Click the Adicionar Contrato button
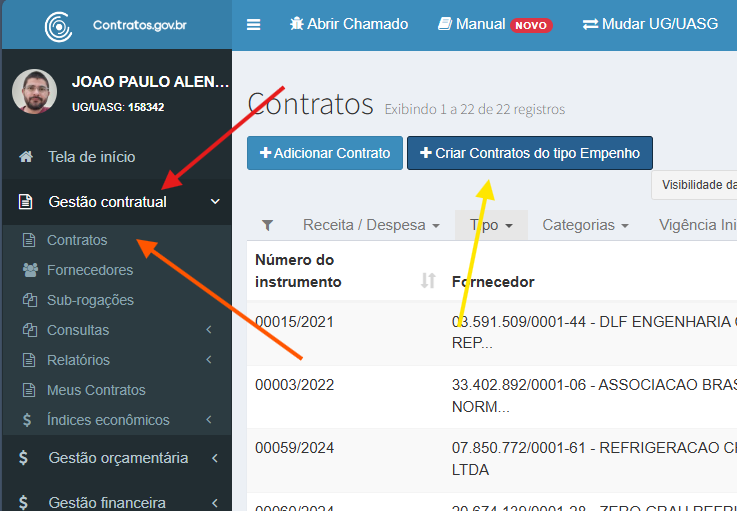 (324, 153)
